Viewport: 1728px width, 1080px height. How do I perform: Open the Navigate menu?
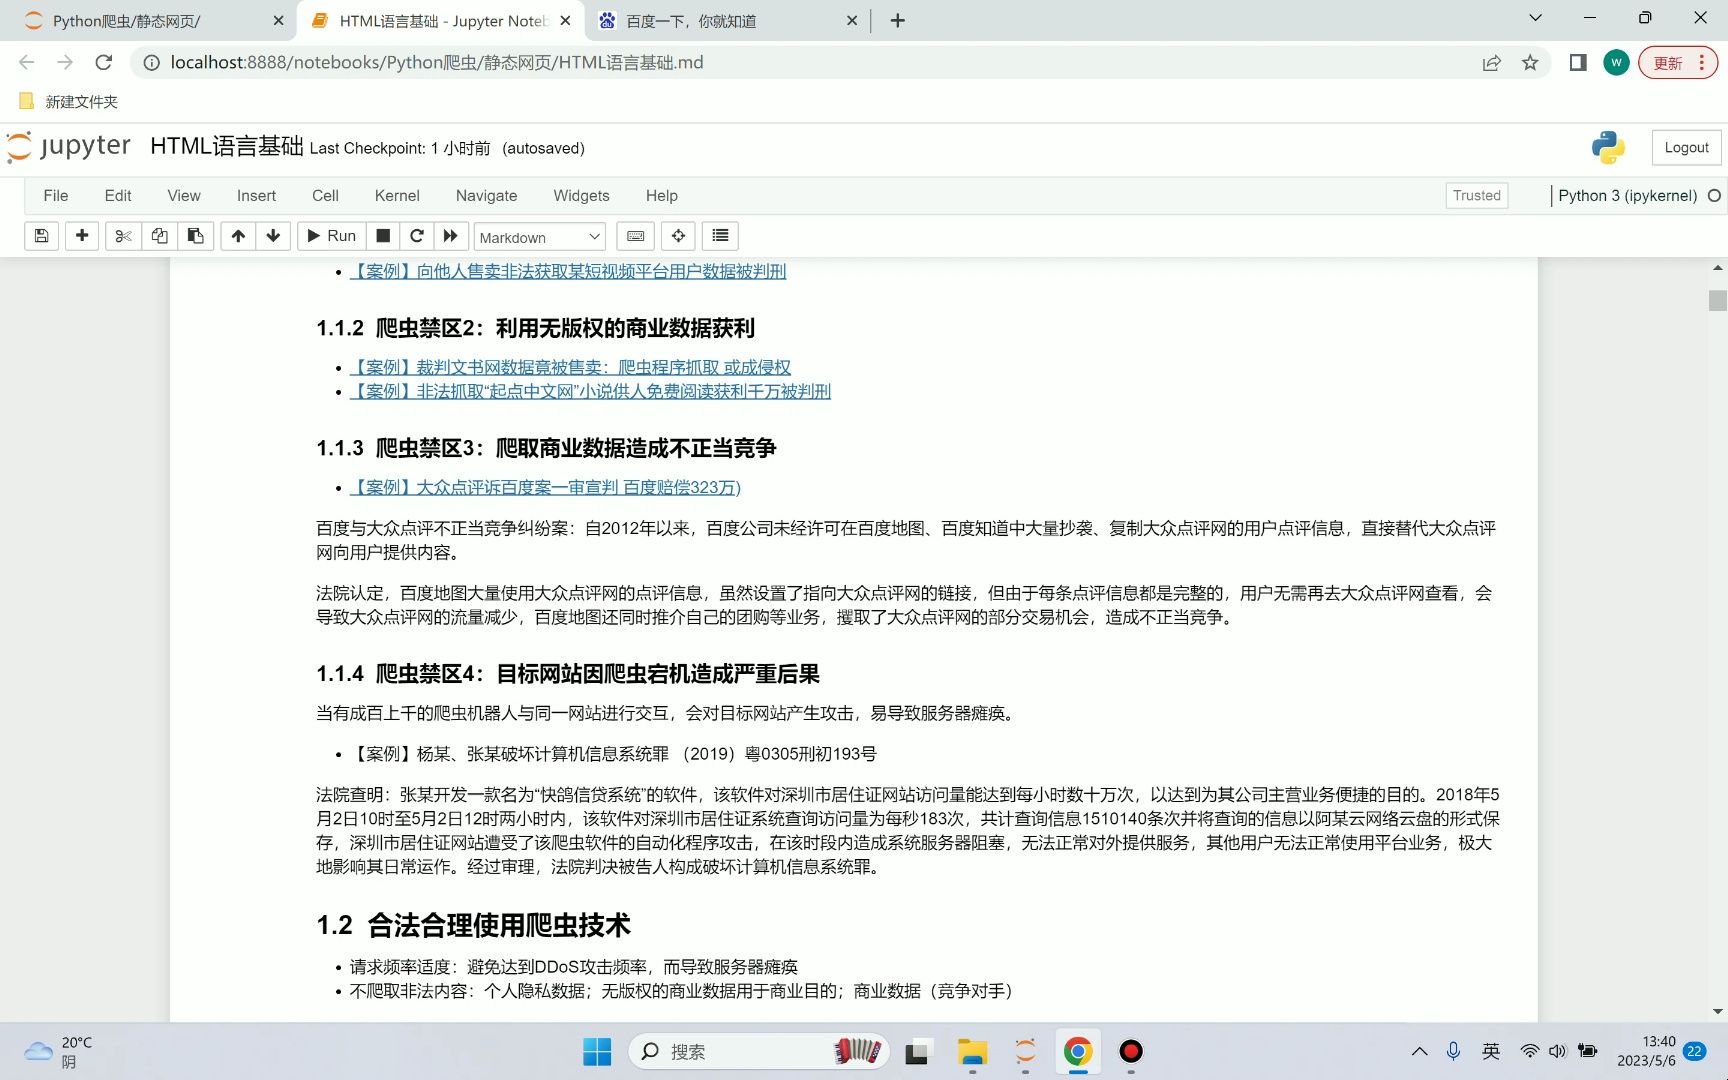(486, 196)
